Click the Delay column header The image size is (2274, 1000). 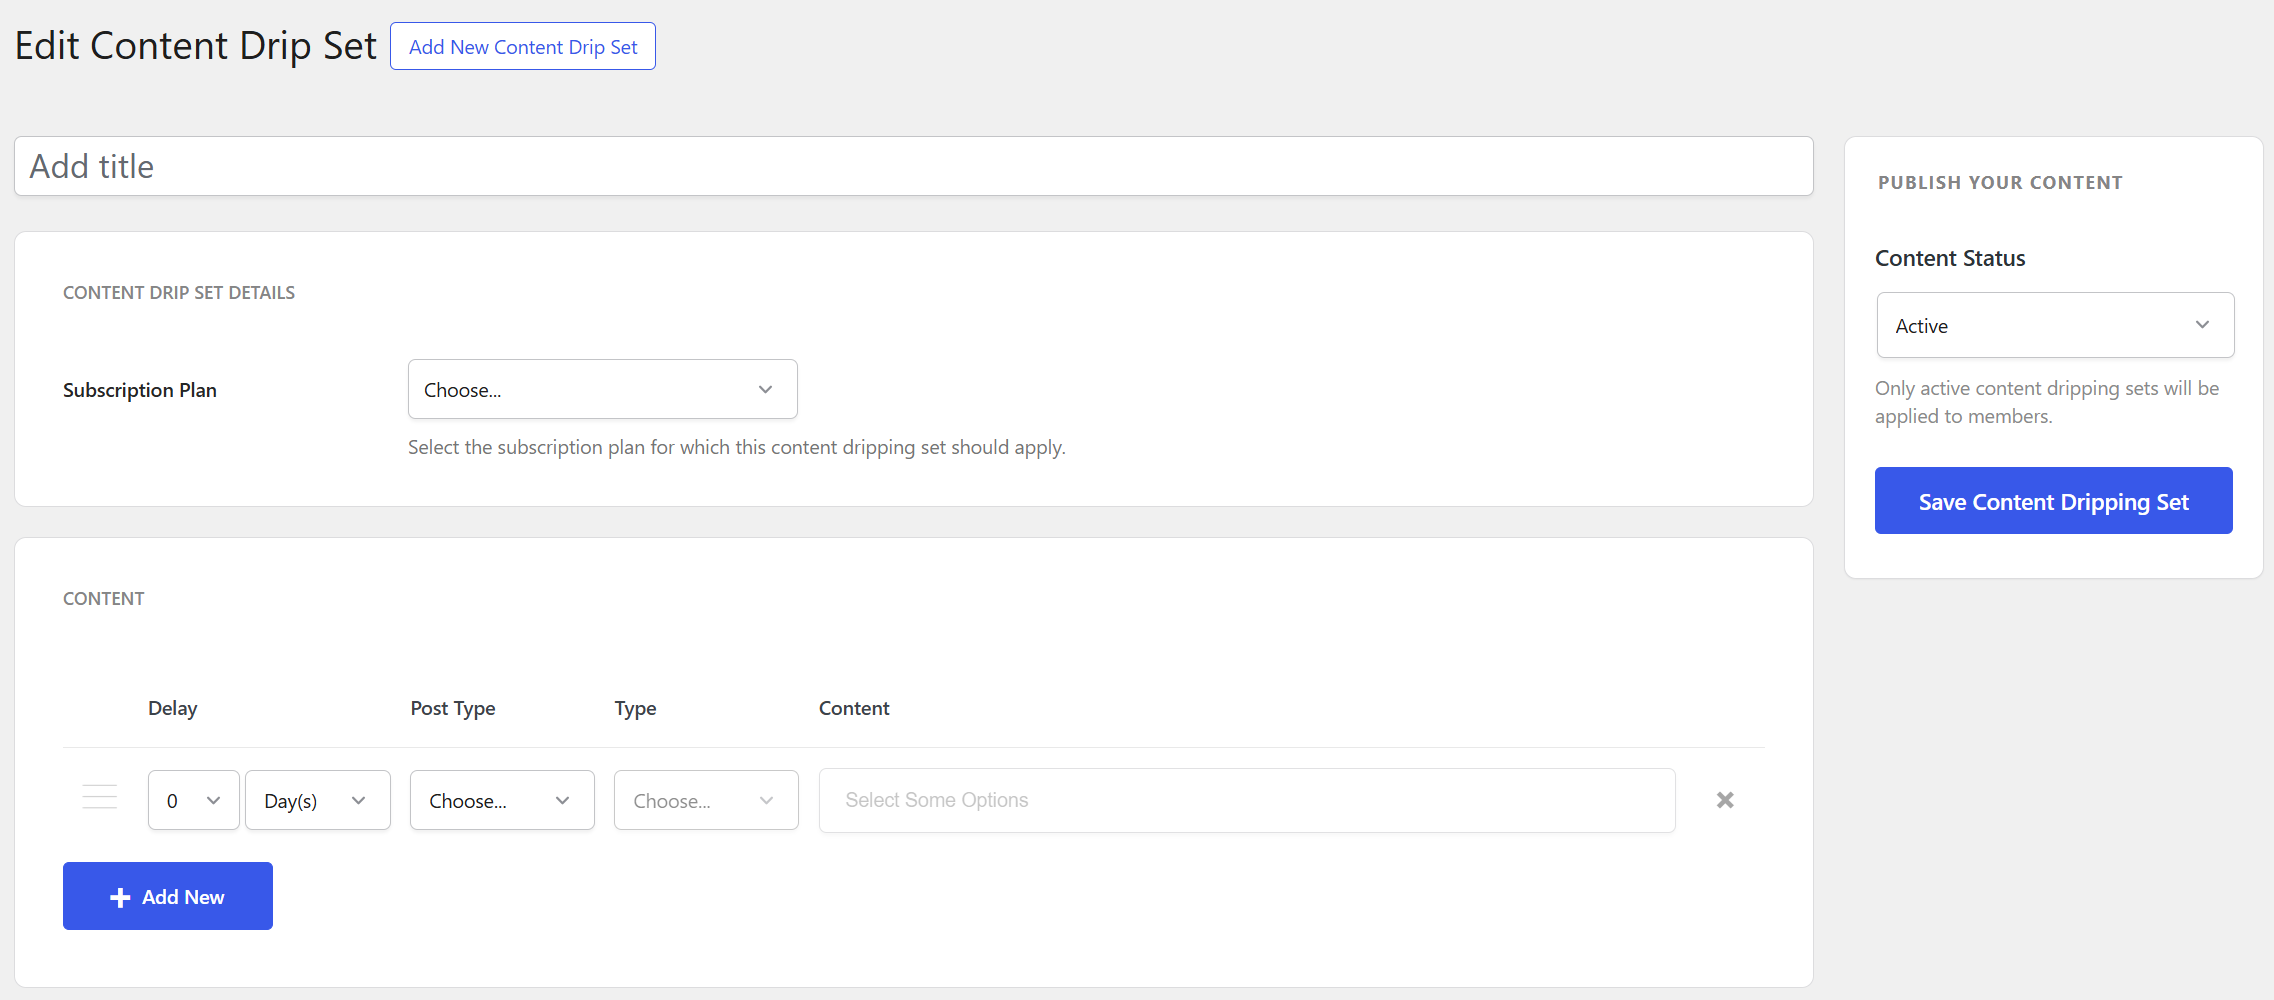pos(173,708)
